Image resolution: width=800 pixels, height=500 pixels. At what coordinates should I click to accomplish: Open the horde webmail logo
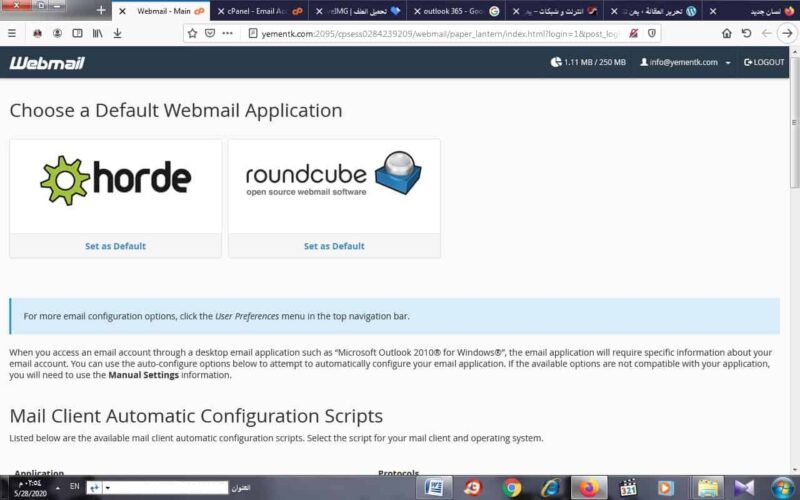coord(116,180)
